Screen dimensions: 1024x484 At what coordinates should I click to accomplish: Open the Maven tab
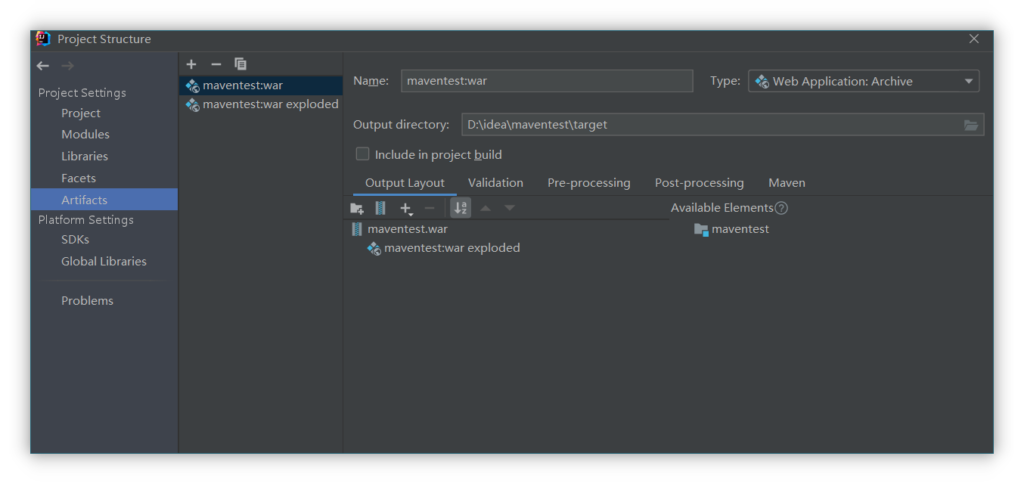click(787, 183)
